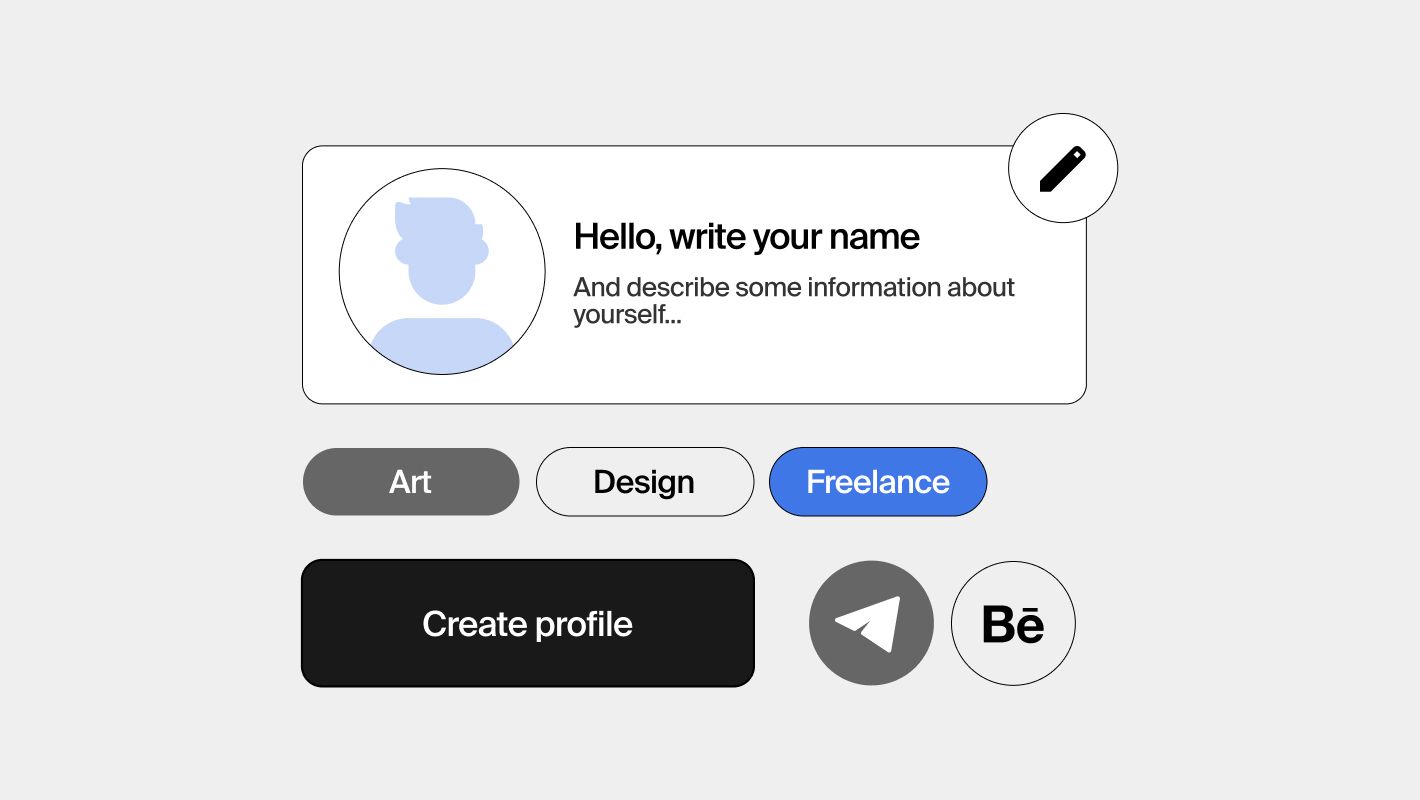Click the pencil edit icon
The width and height of the screenshot is (1420, 800).
coord(1062,169)
